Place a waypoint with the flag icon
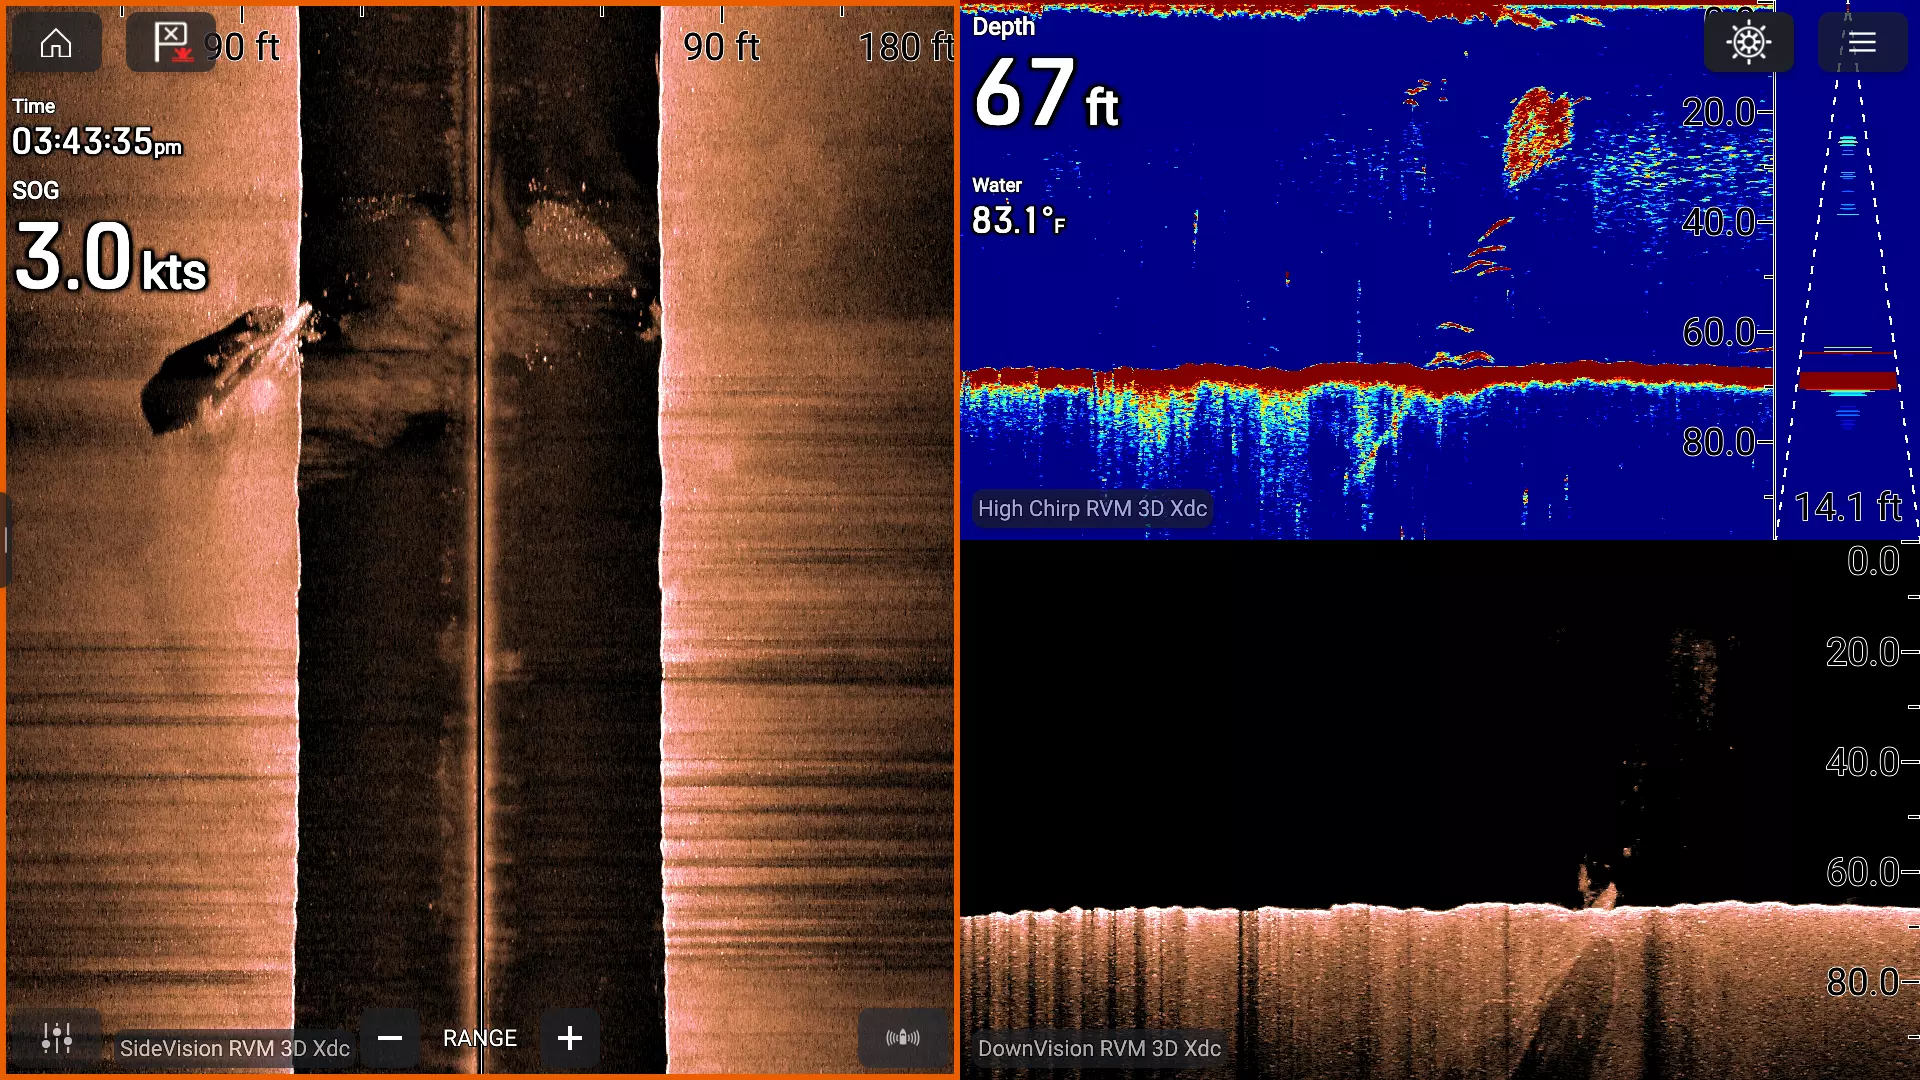The image size is (1920, 1080). point(171,43)
